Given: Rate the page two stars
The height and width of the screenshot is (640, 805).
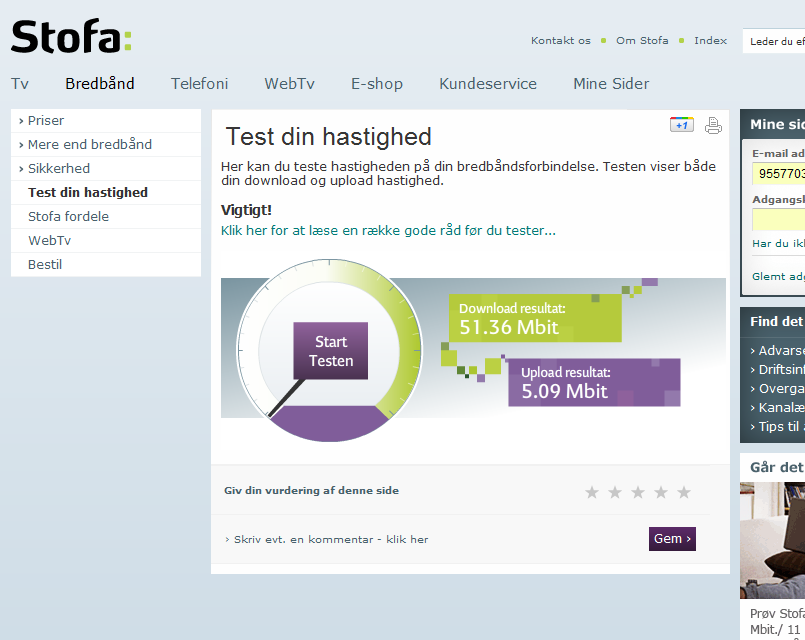Looking at the screenshot, I should pos(615,493).
